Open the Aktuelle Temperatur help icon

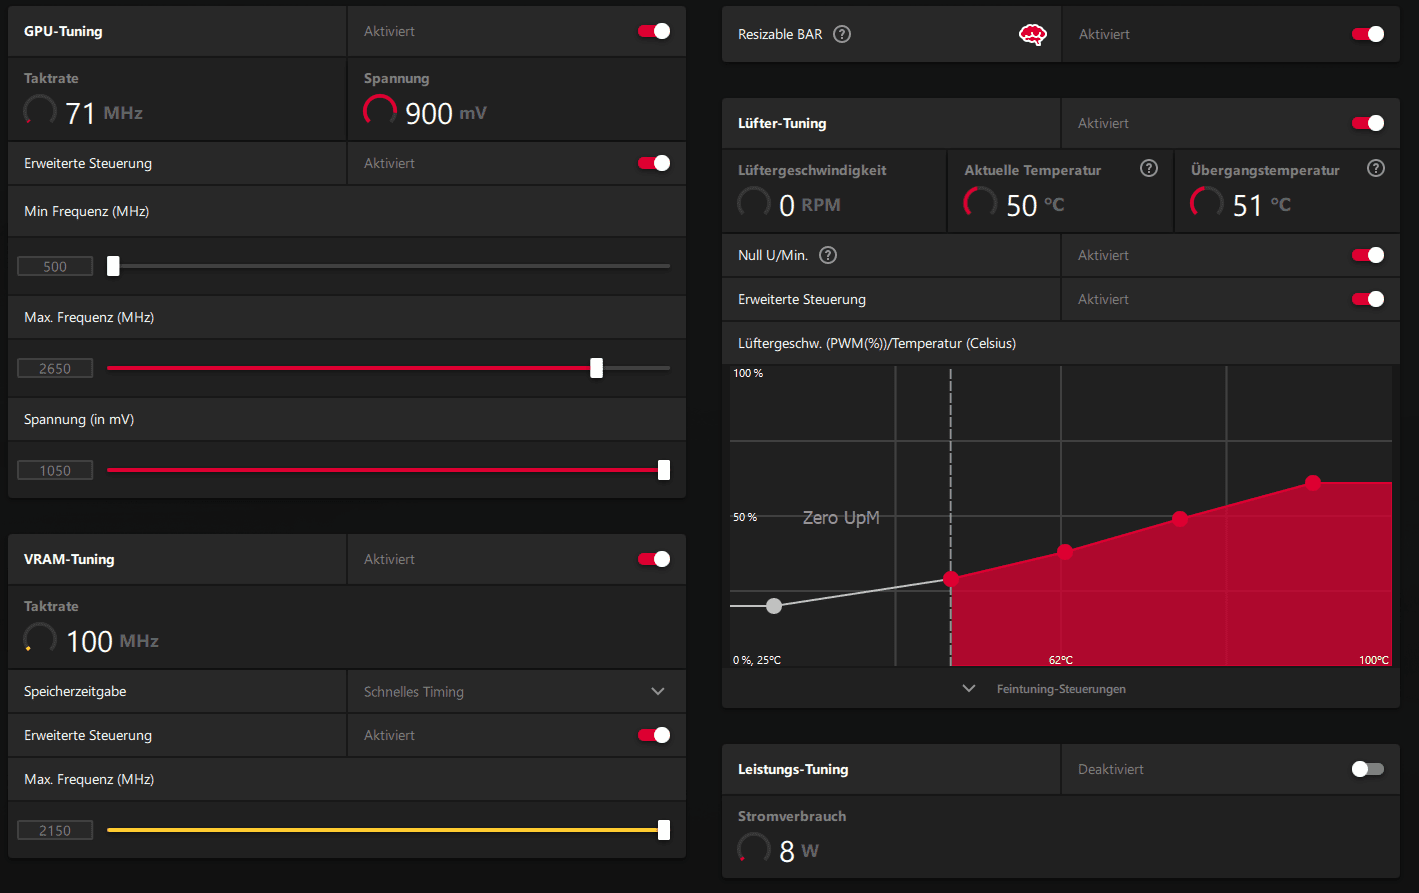tap(1149, 168)
